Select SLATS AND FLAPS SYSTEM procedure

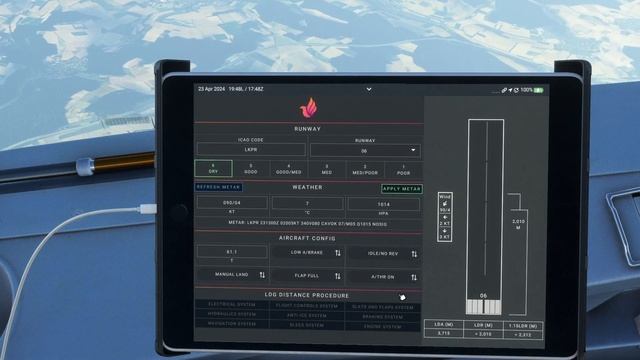point(382,307)
